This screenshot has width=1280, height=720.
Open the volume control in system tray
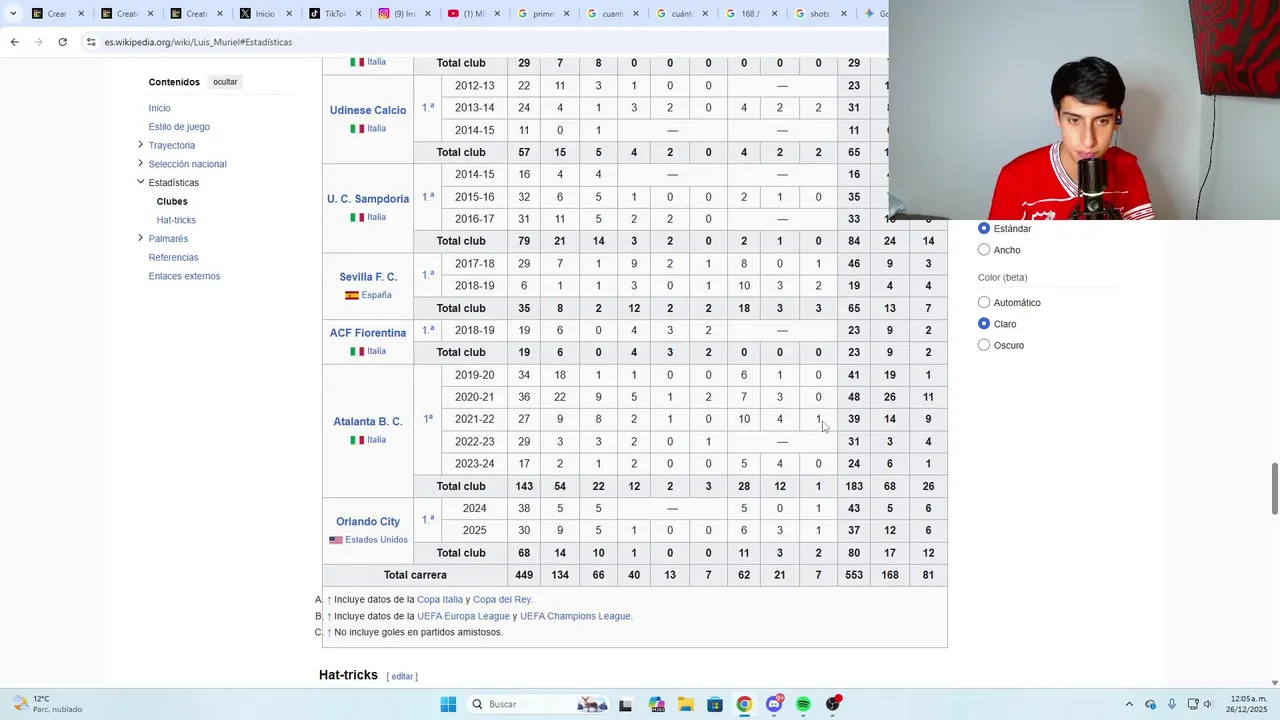tap(1208, 704)
